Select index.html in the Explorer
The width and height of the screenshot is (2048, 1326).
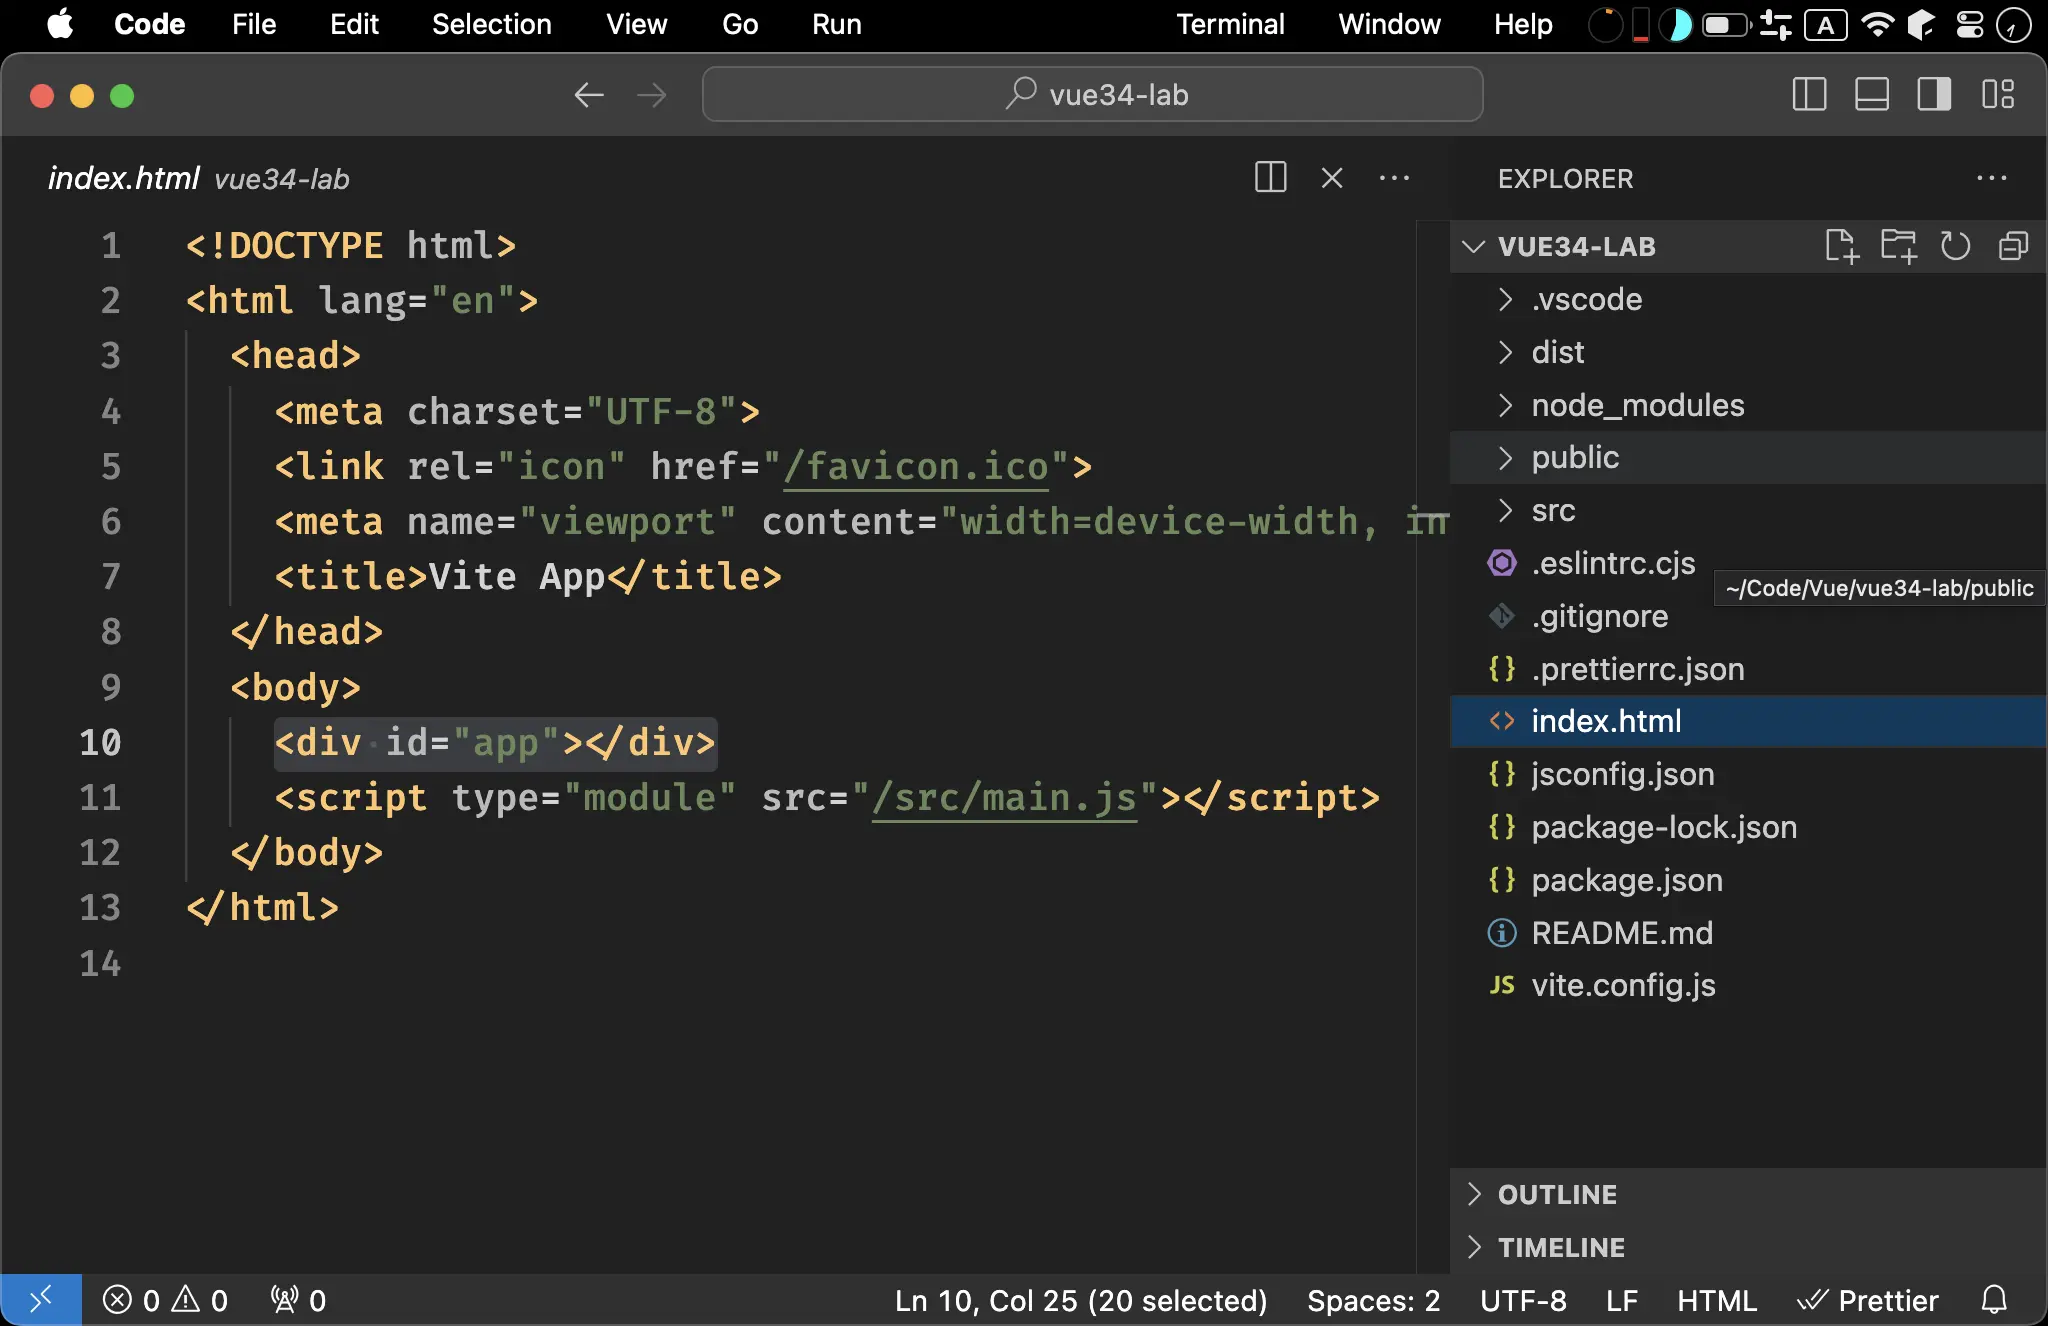1748,721
